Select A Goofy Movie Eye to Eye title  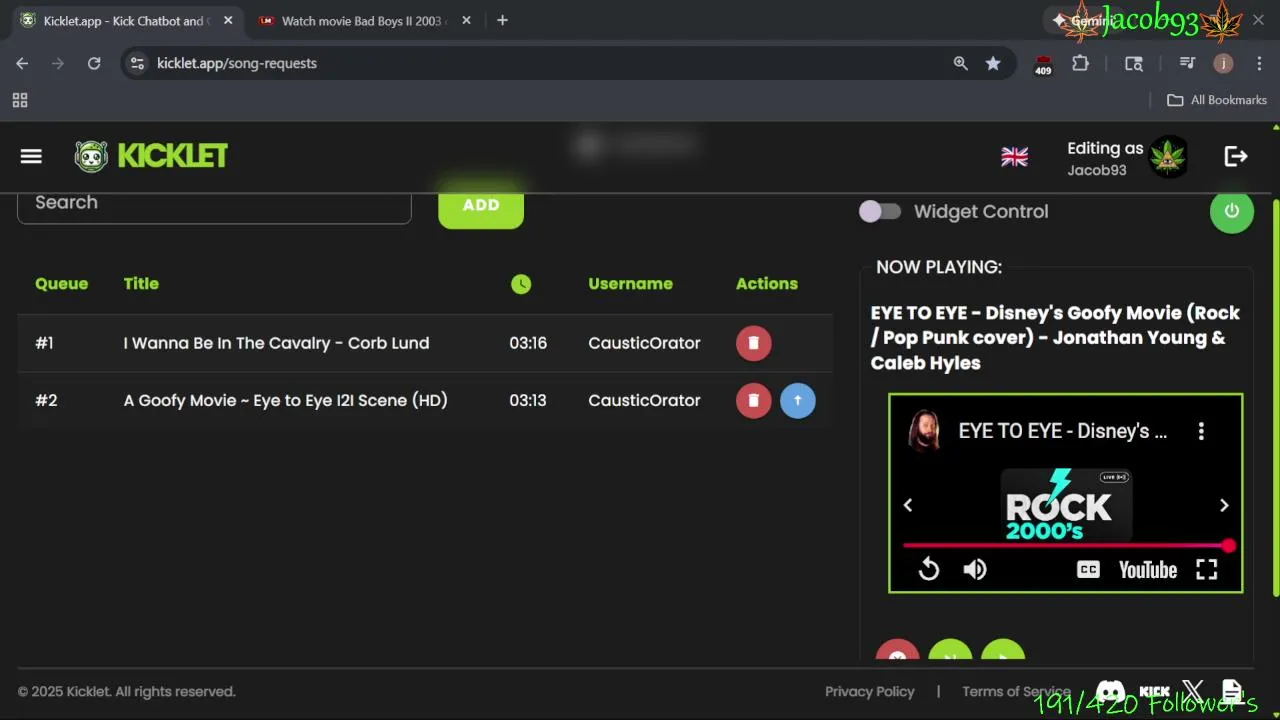click(x=285, y=400)
